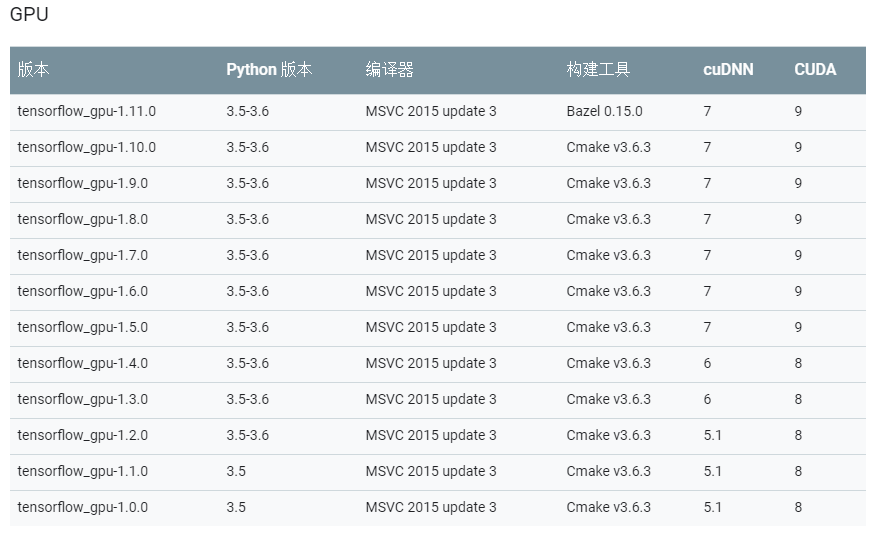872x534 pixels.
Task: Click the CUDA column header
Action: click(815, 70)
